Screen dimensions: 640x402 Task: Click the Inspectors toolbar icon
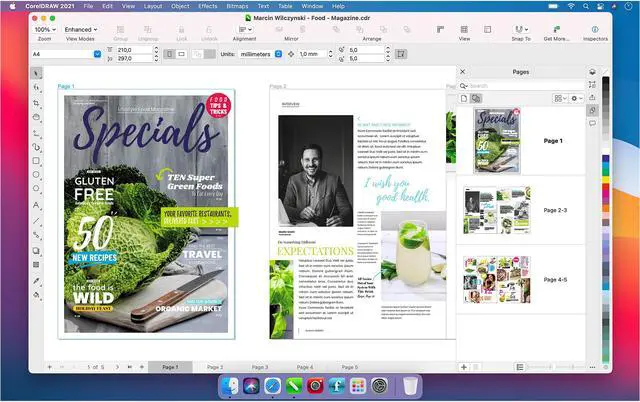595,29
